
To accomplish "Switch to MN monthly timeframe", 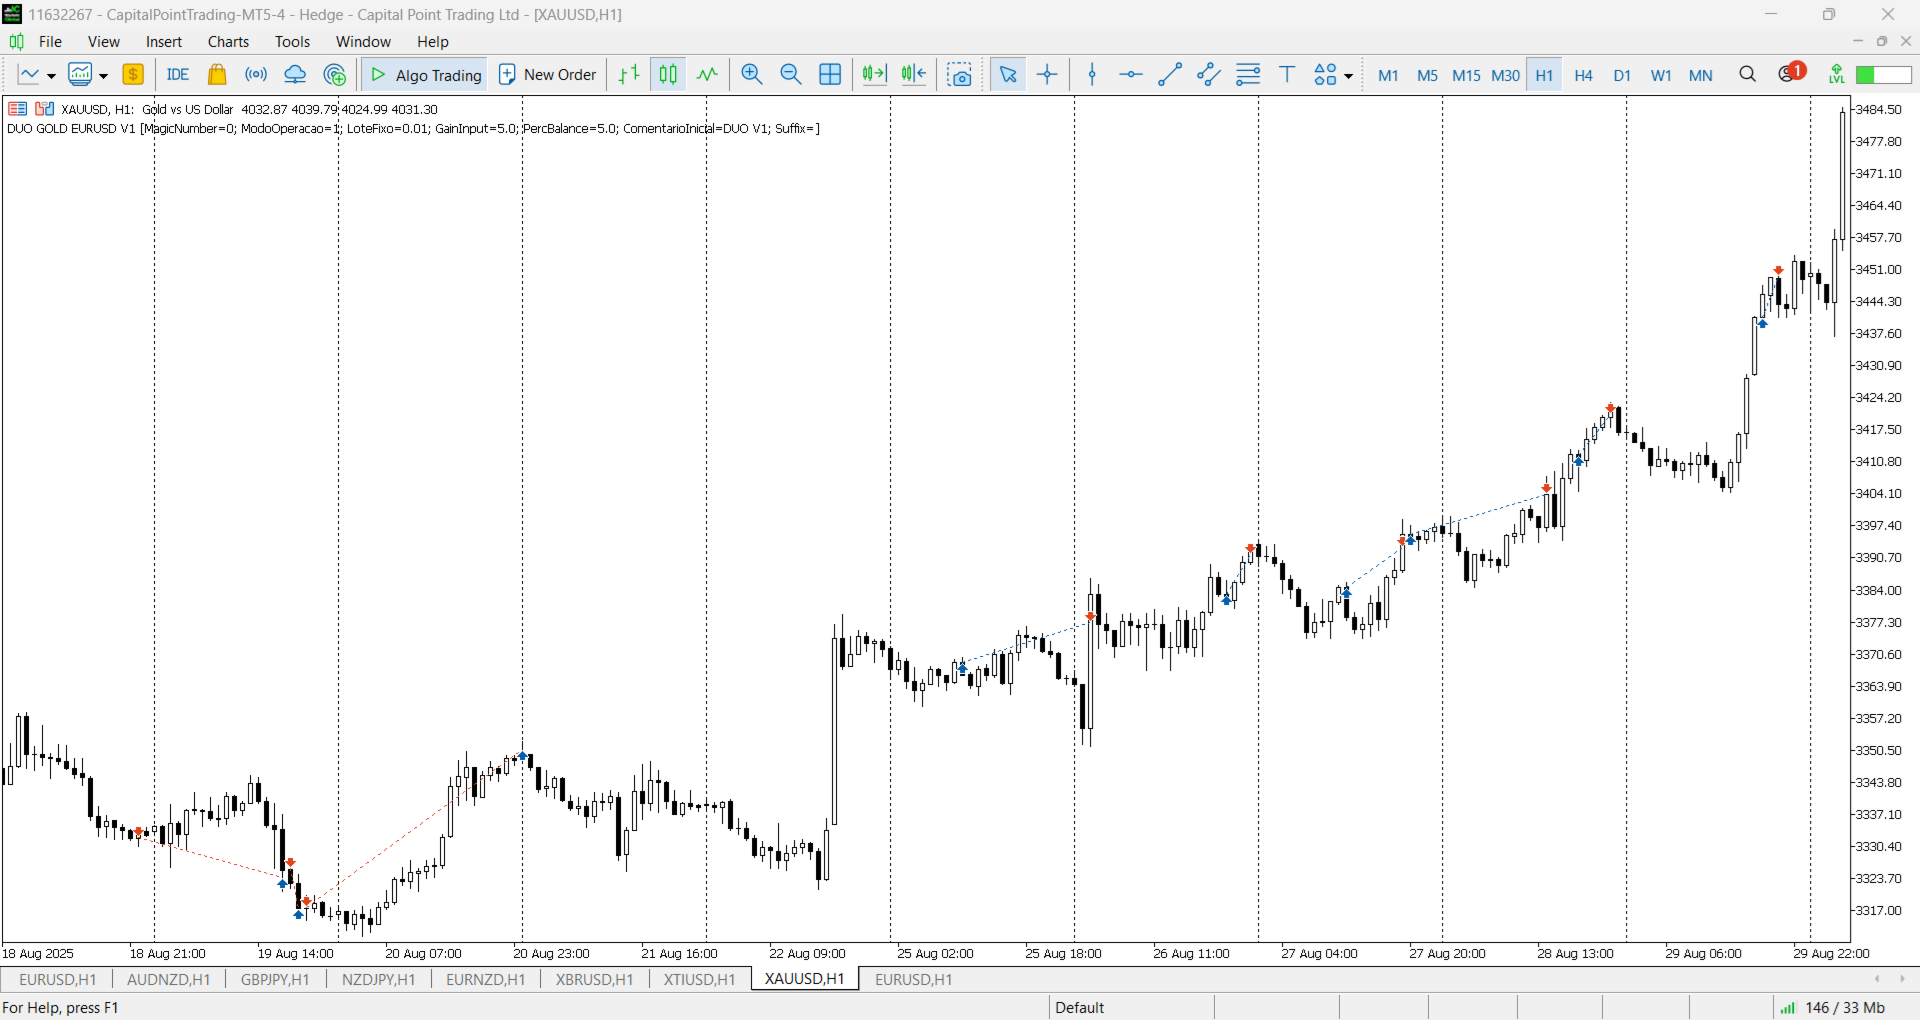I will coord(1700,76).
